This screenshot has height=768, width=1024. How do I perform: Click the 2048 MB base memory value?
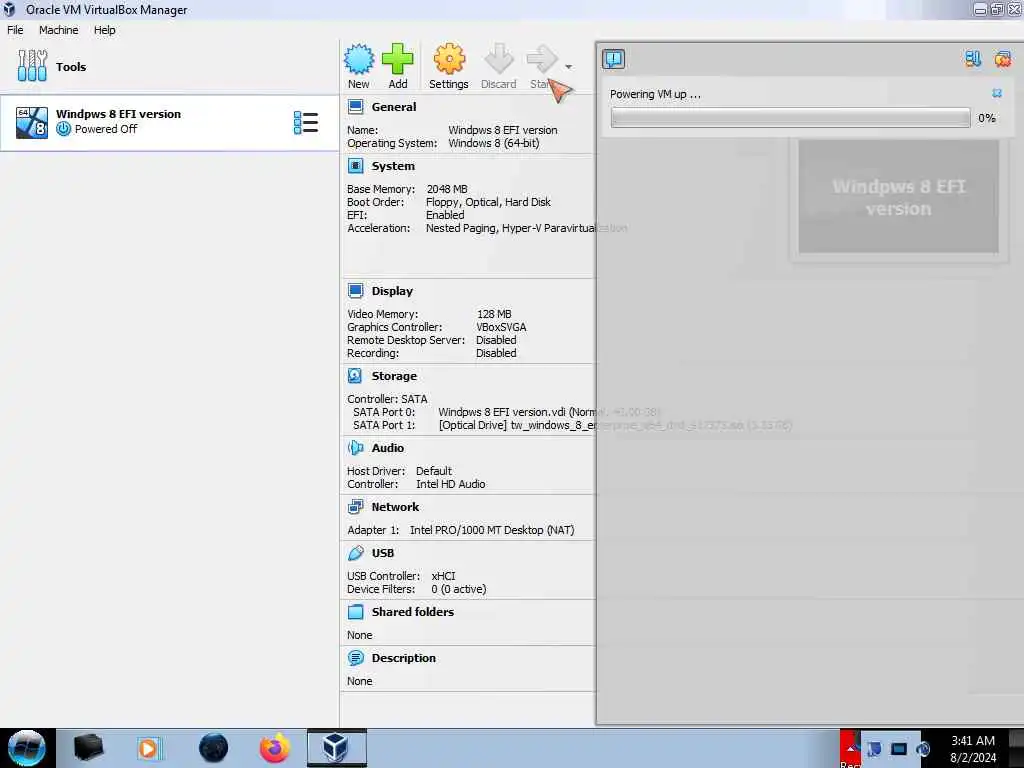447,189
